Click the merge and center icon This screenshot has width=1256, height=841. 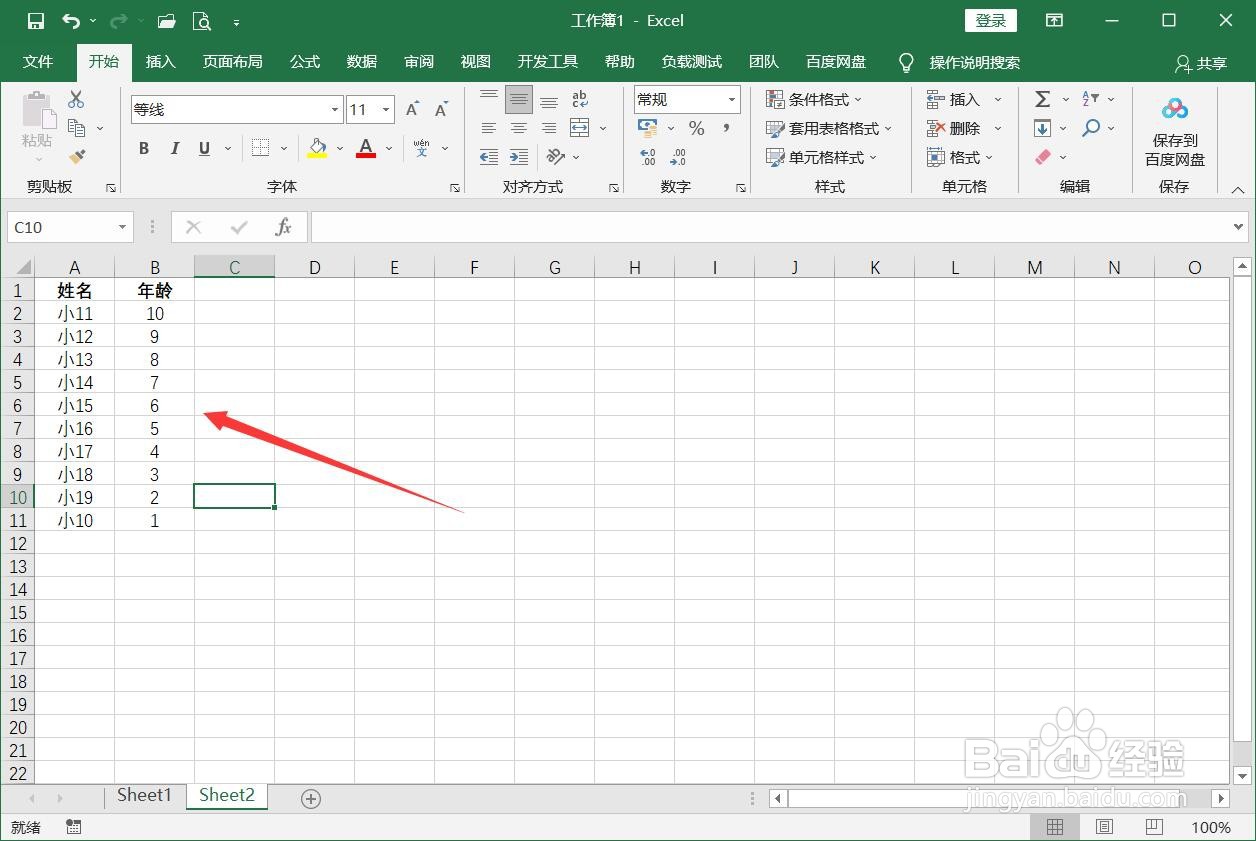tap(580, 128)
